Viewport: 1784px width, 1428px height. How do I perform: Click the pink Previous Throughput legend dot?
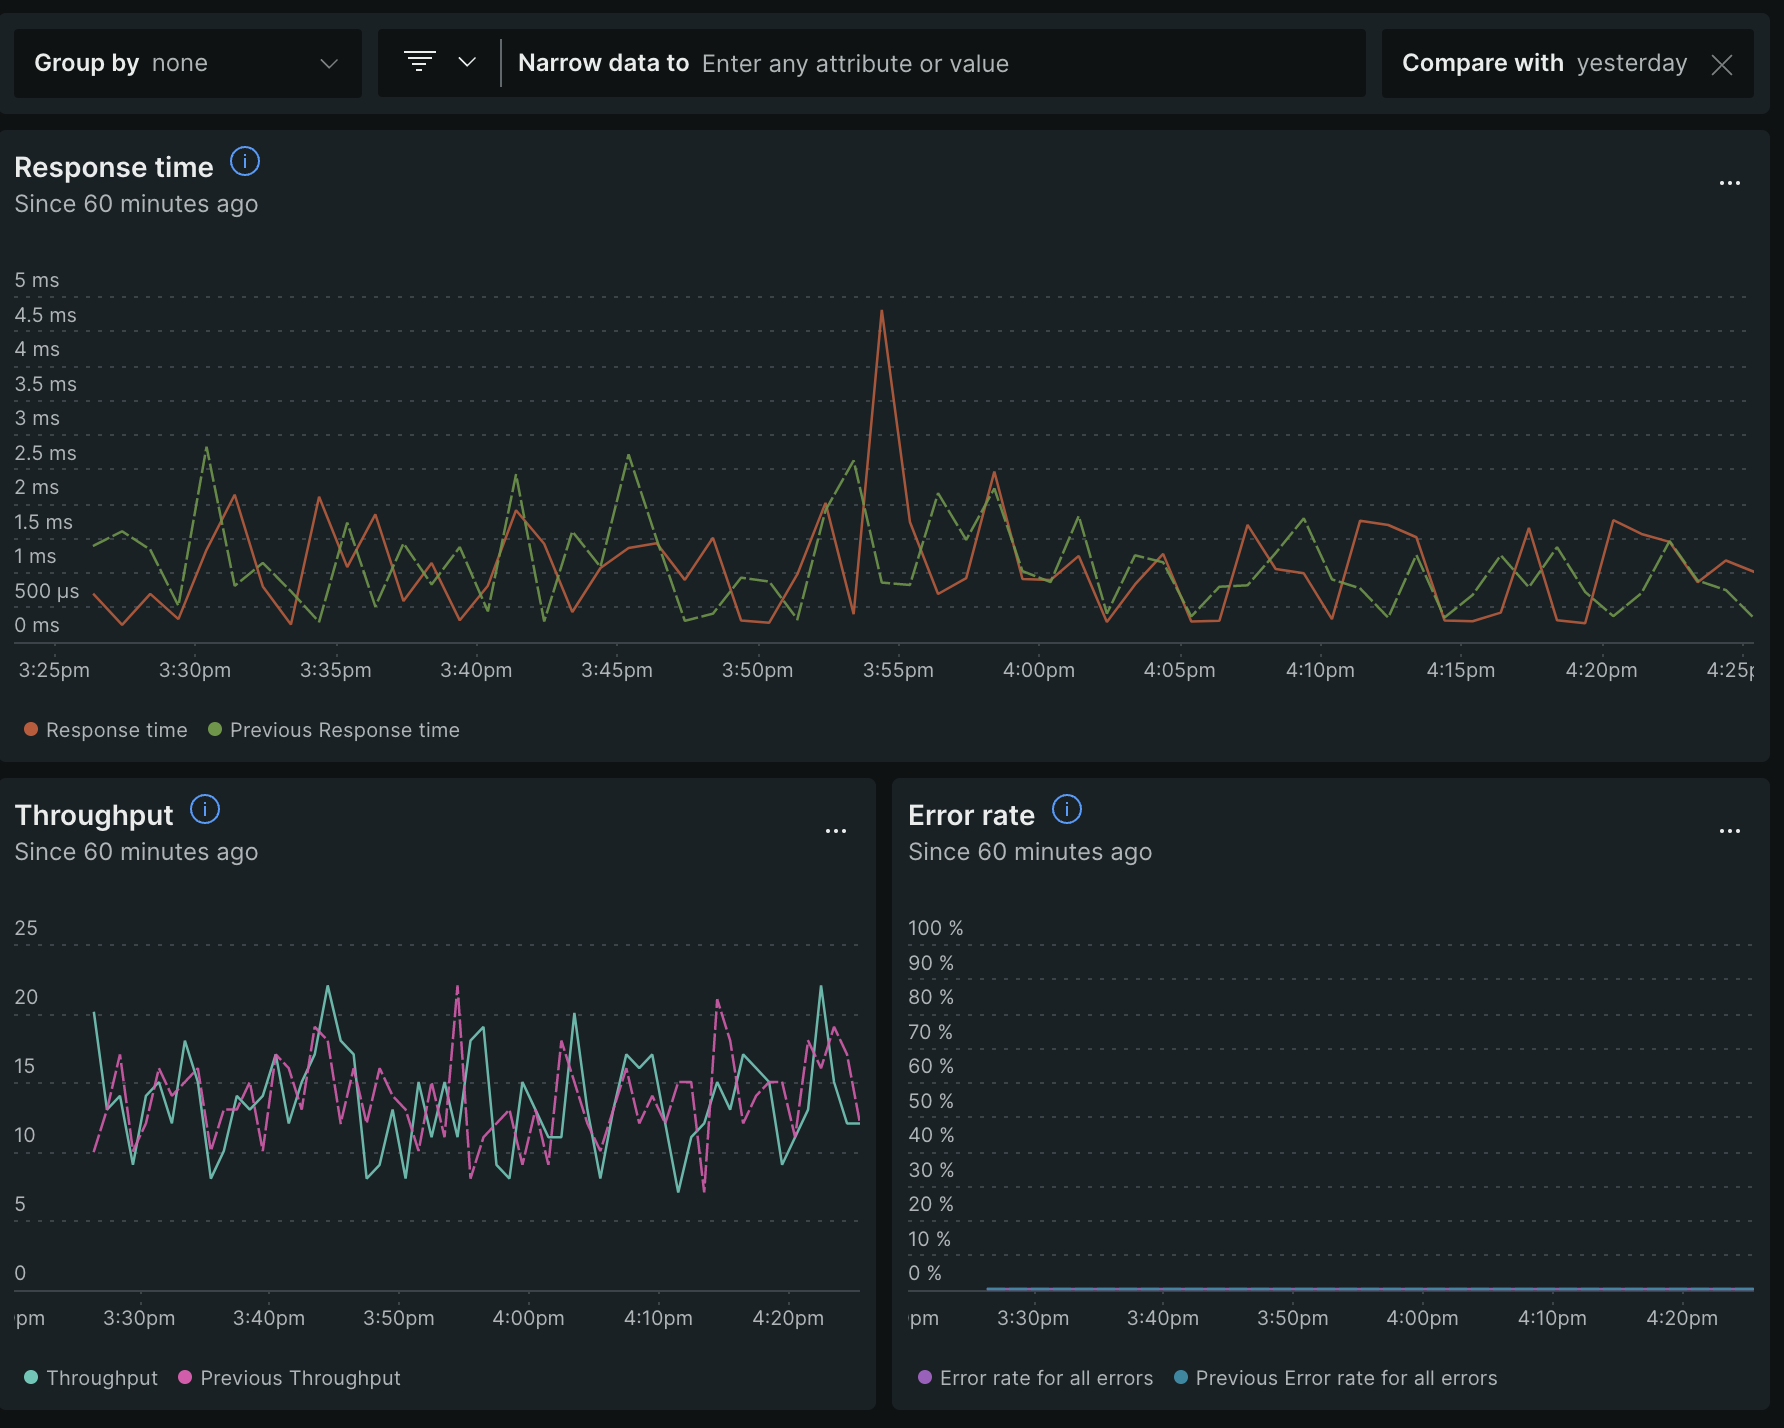click(185, 1377)
